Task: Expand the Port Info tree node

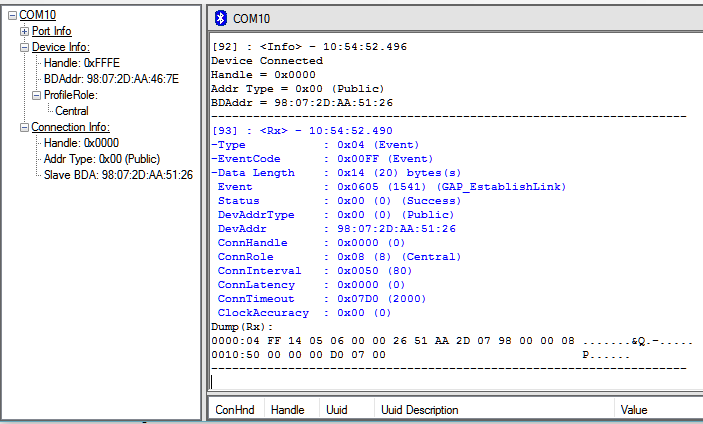Action: pos(24,31)
